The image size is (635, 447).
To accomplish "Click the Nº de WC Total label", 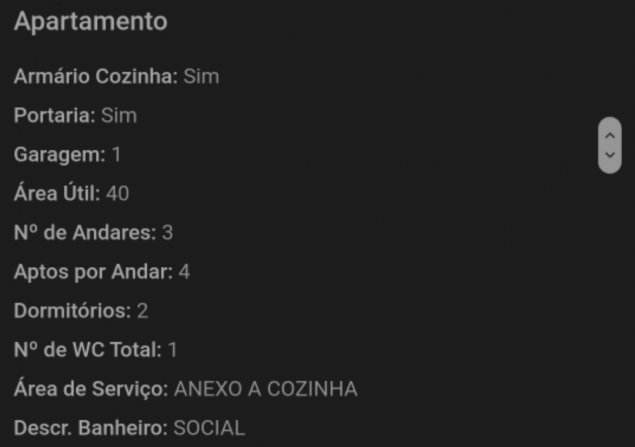I will tap(88, 350).
